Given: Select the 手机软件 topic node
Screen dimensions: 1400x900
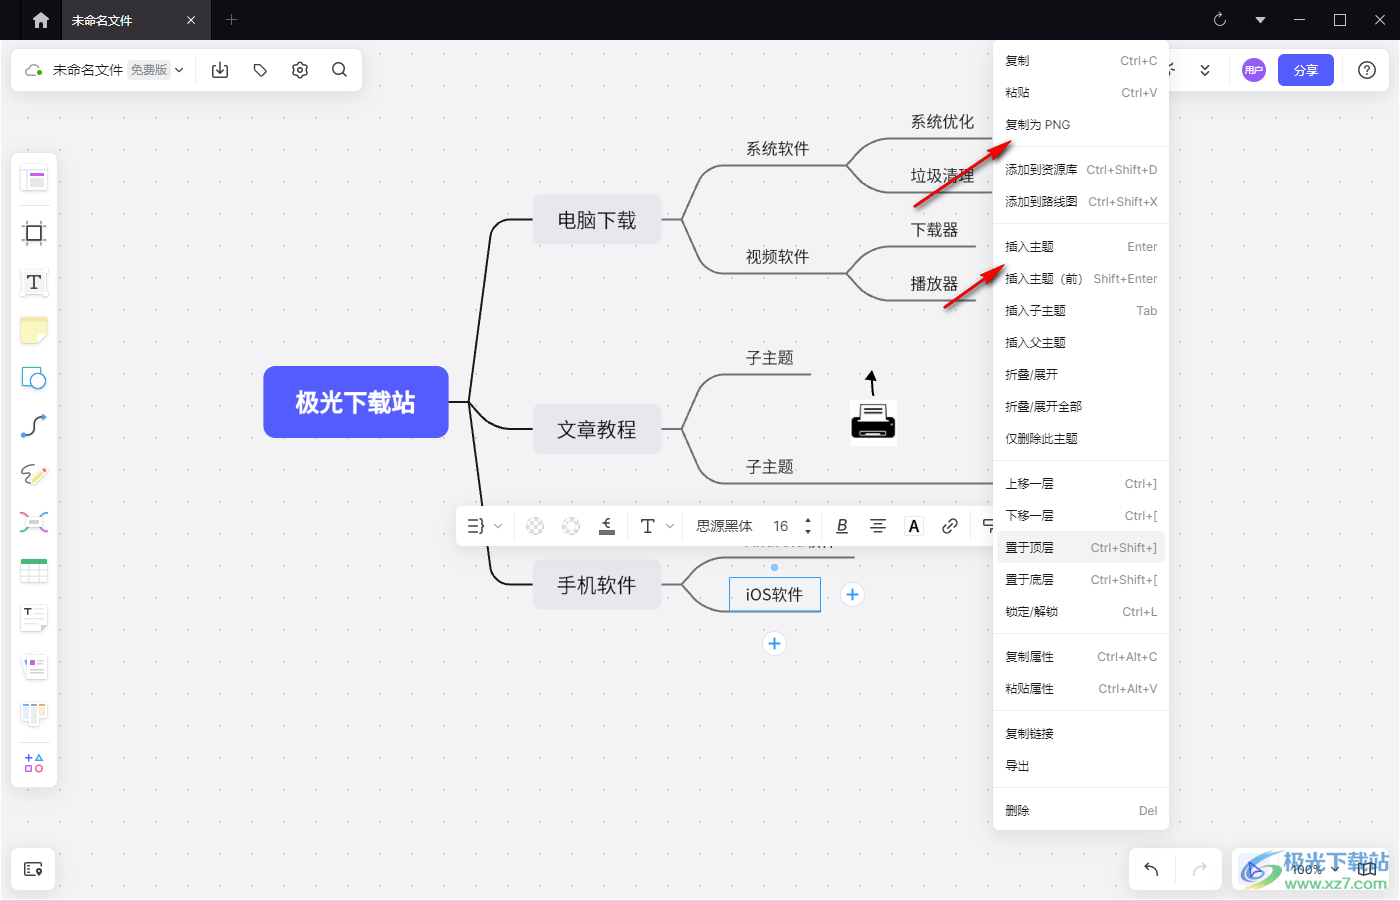Looking at the screenshot, I should click(597, 585).
